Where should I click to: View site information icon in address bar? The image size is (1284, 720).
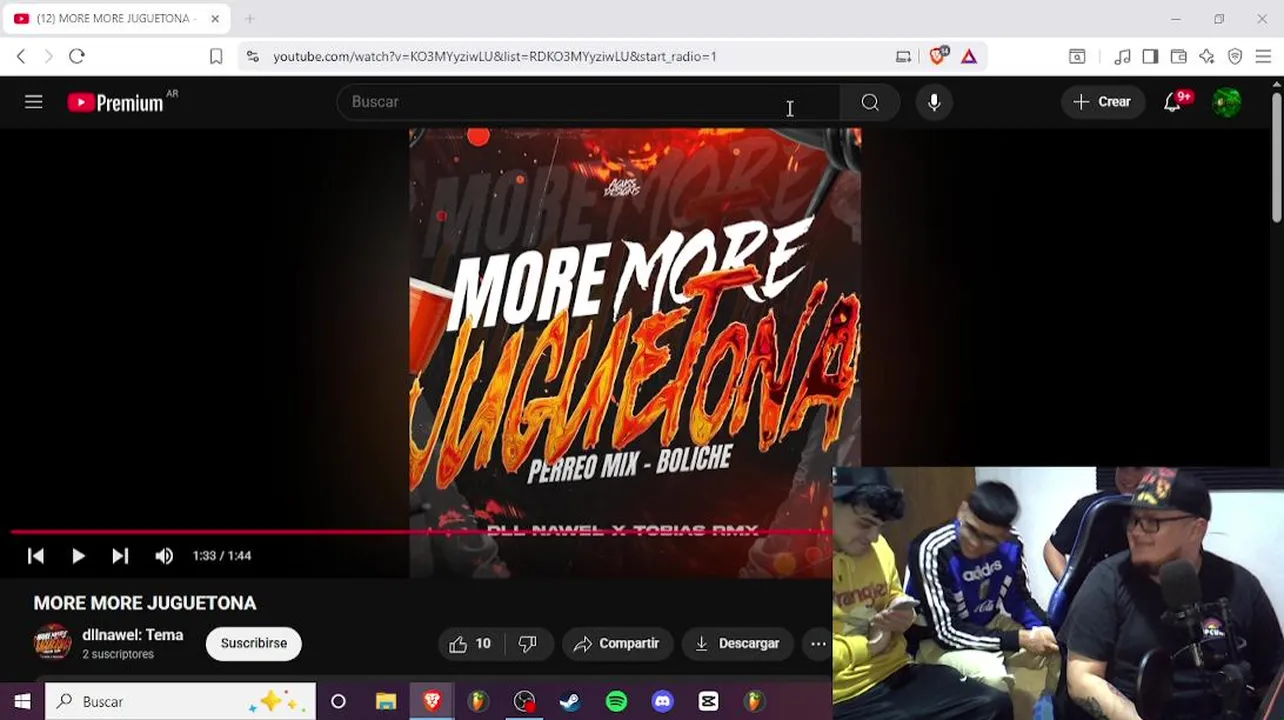click(x=252, y=57)
